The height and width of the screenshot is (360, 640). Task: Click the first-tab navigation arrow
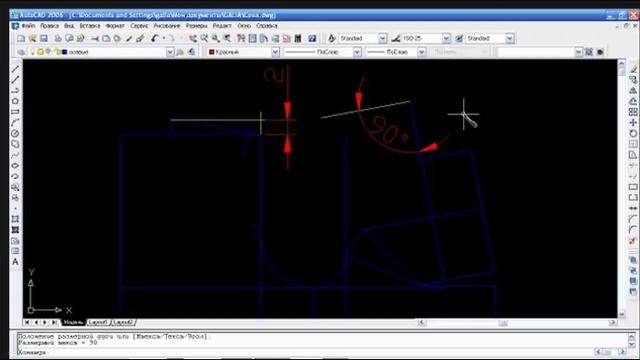pyautogui.click(x=27, y=322)
